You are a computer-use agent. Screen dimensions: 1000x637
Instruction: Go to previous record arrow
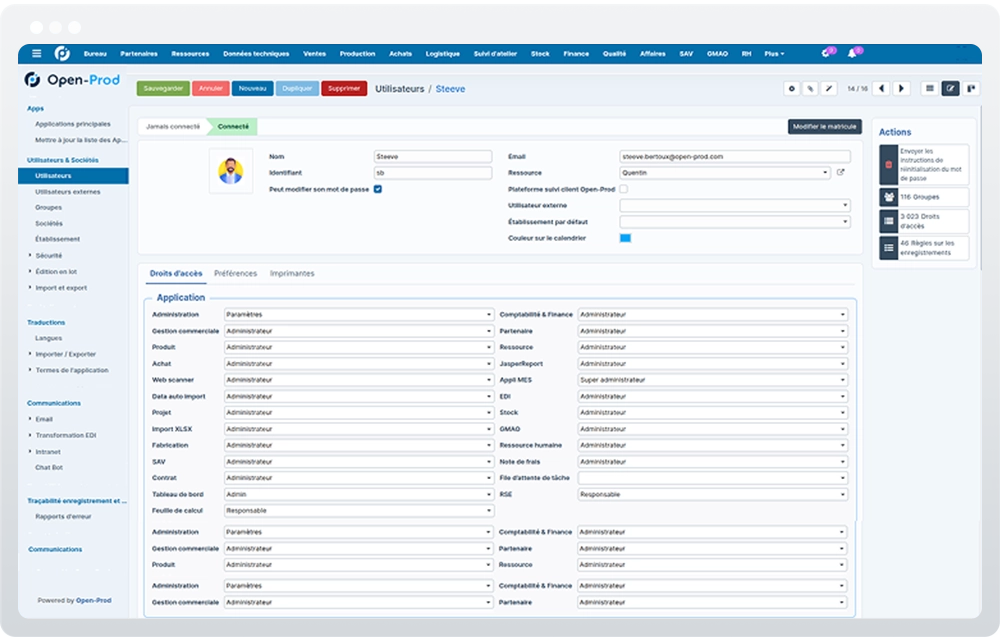point(881,89)
